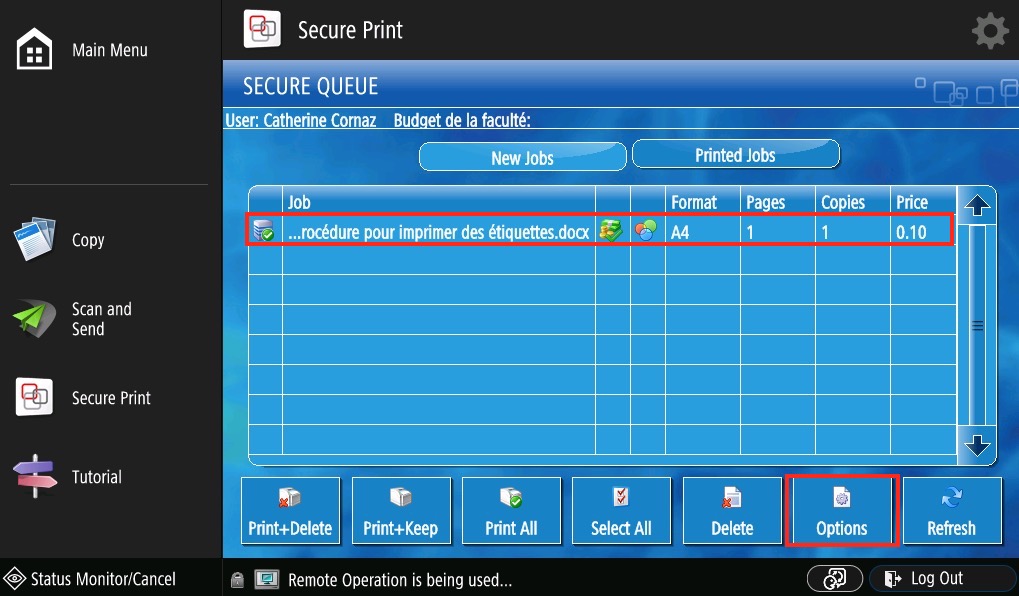This screenshot has width=1019, height=596.
Task: Open the Tutorial signpost icon
Action: (35, 477)
